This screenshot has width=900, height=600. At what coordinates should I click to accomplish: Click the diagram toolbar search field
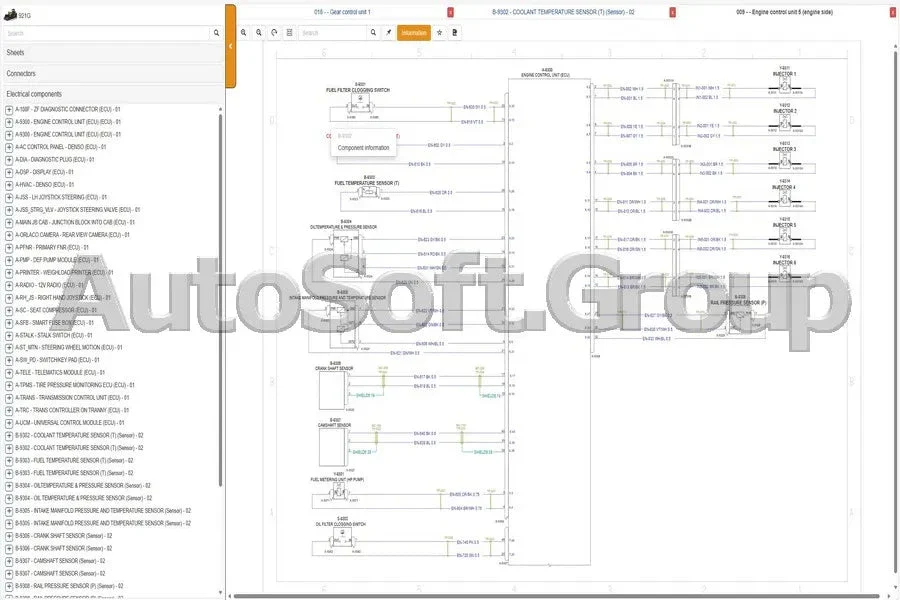(x=333, y=33)
